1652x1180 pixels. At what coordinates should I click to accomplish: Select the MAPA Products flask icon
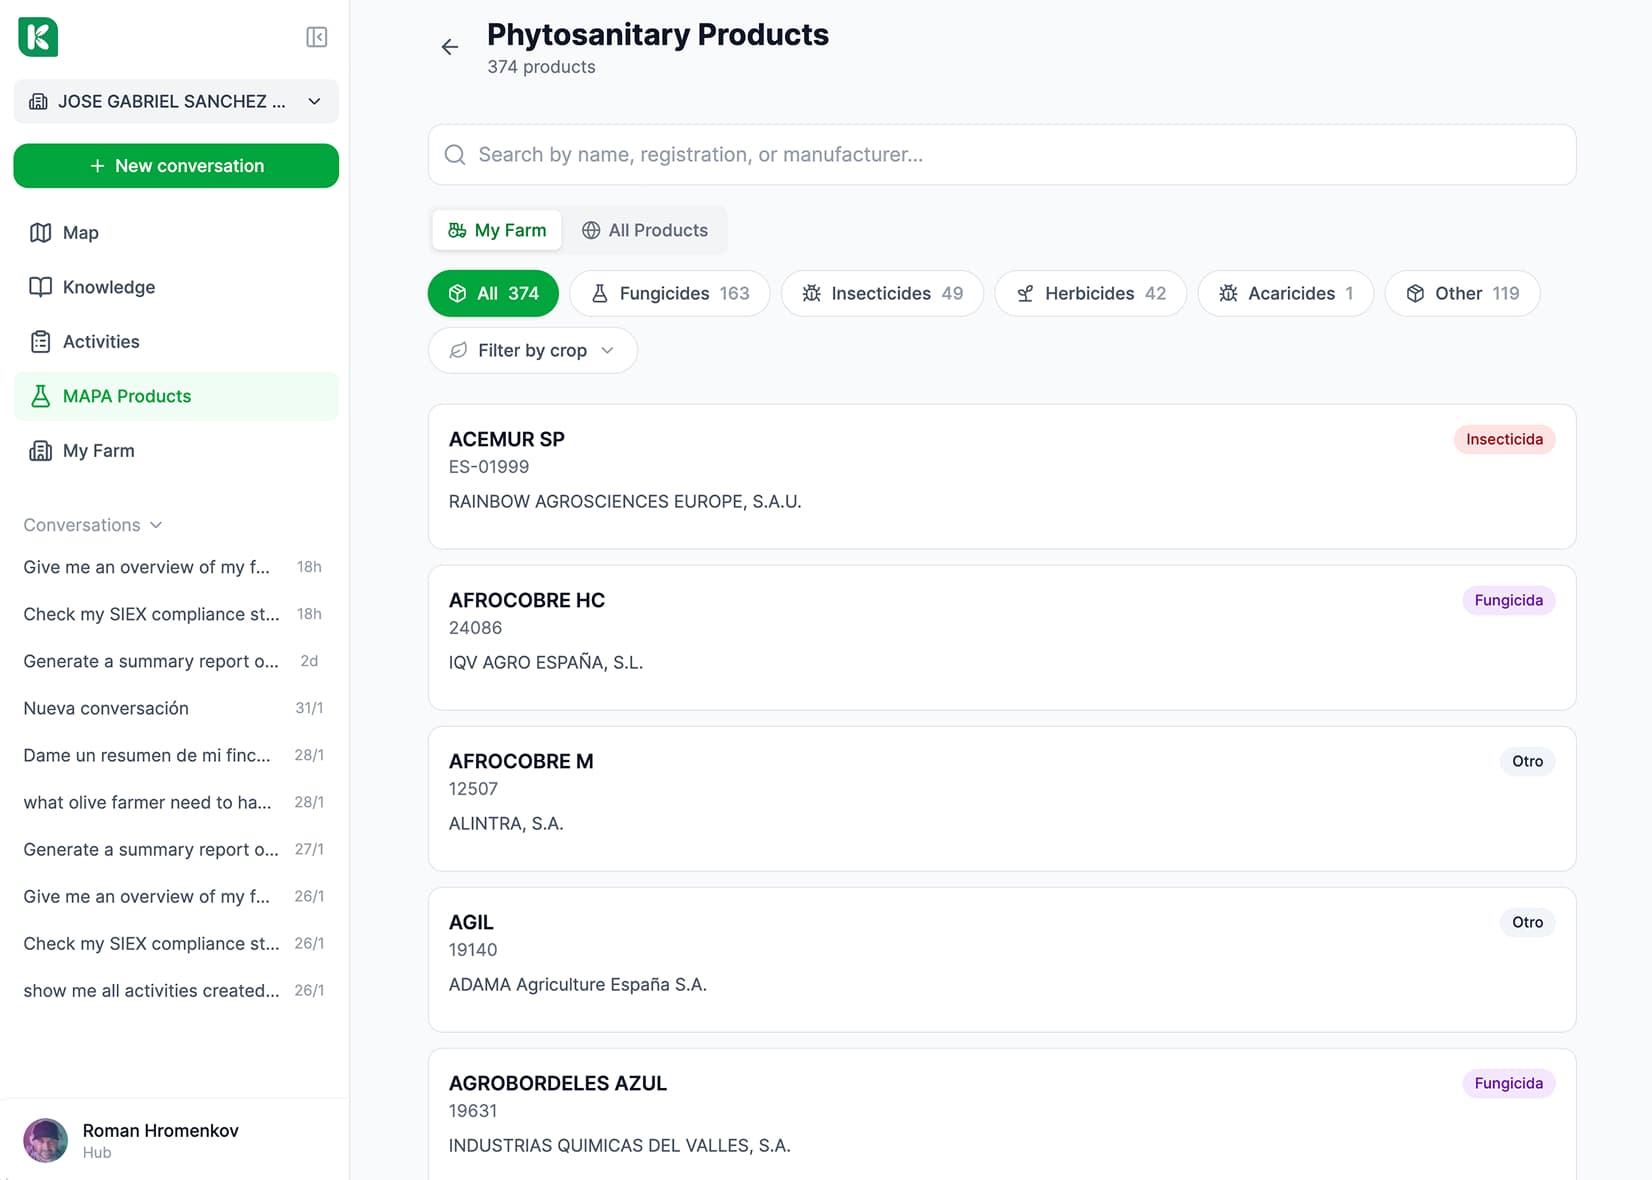(x=40, y=396)
